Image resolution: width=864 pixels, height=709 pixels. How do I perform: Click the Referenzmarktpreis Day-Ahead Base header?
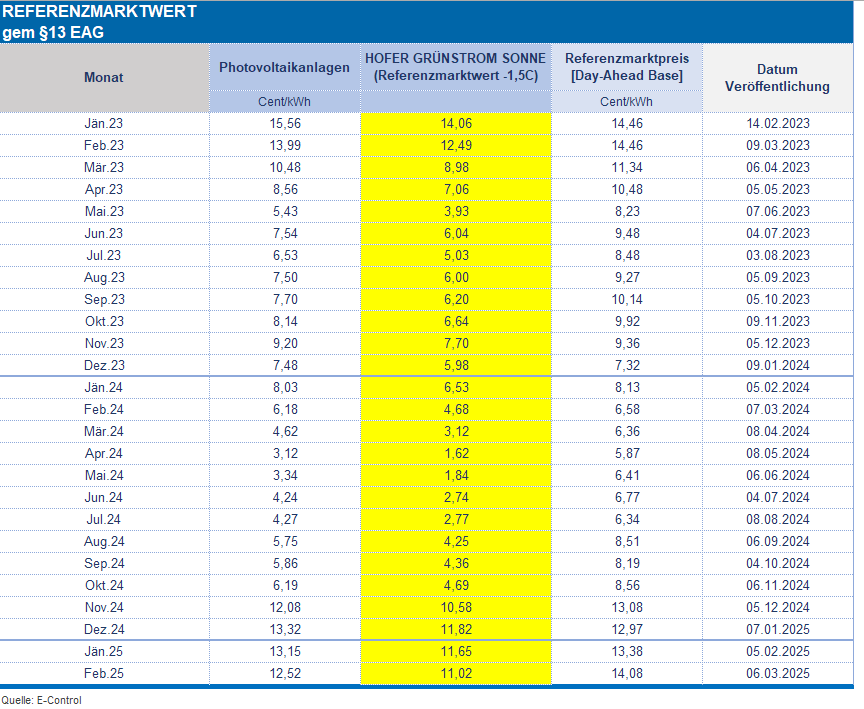(626, 67)
